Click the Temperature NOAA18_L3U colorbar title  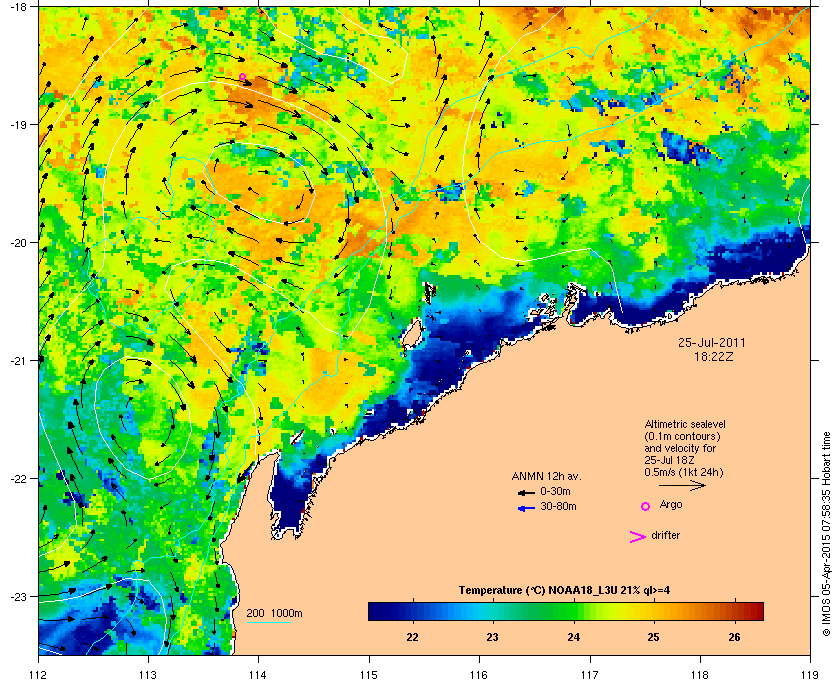point(564,591)
